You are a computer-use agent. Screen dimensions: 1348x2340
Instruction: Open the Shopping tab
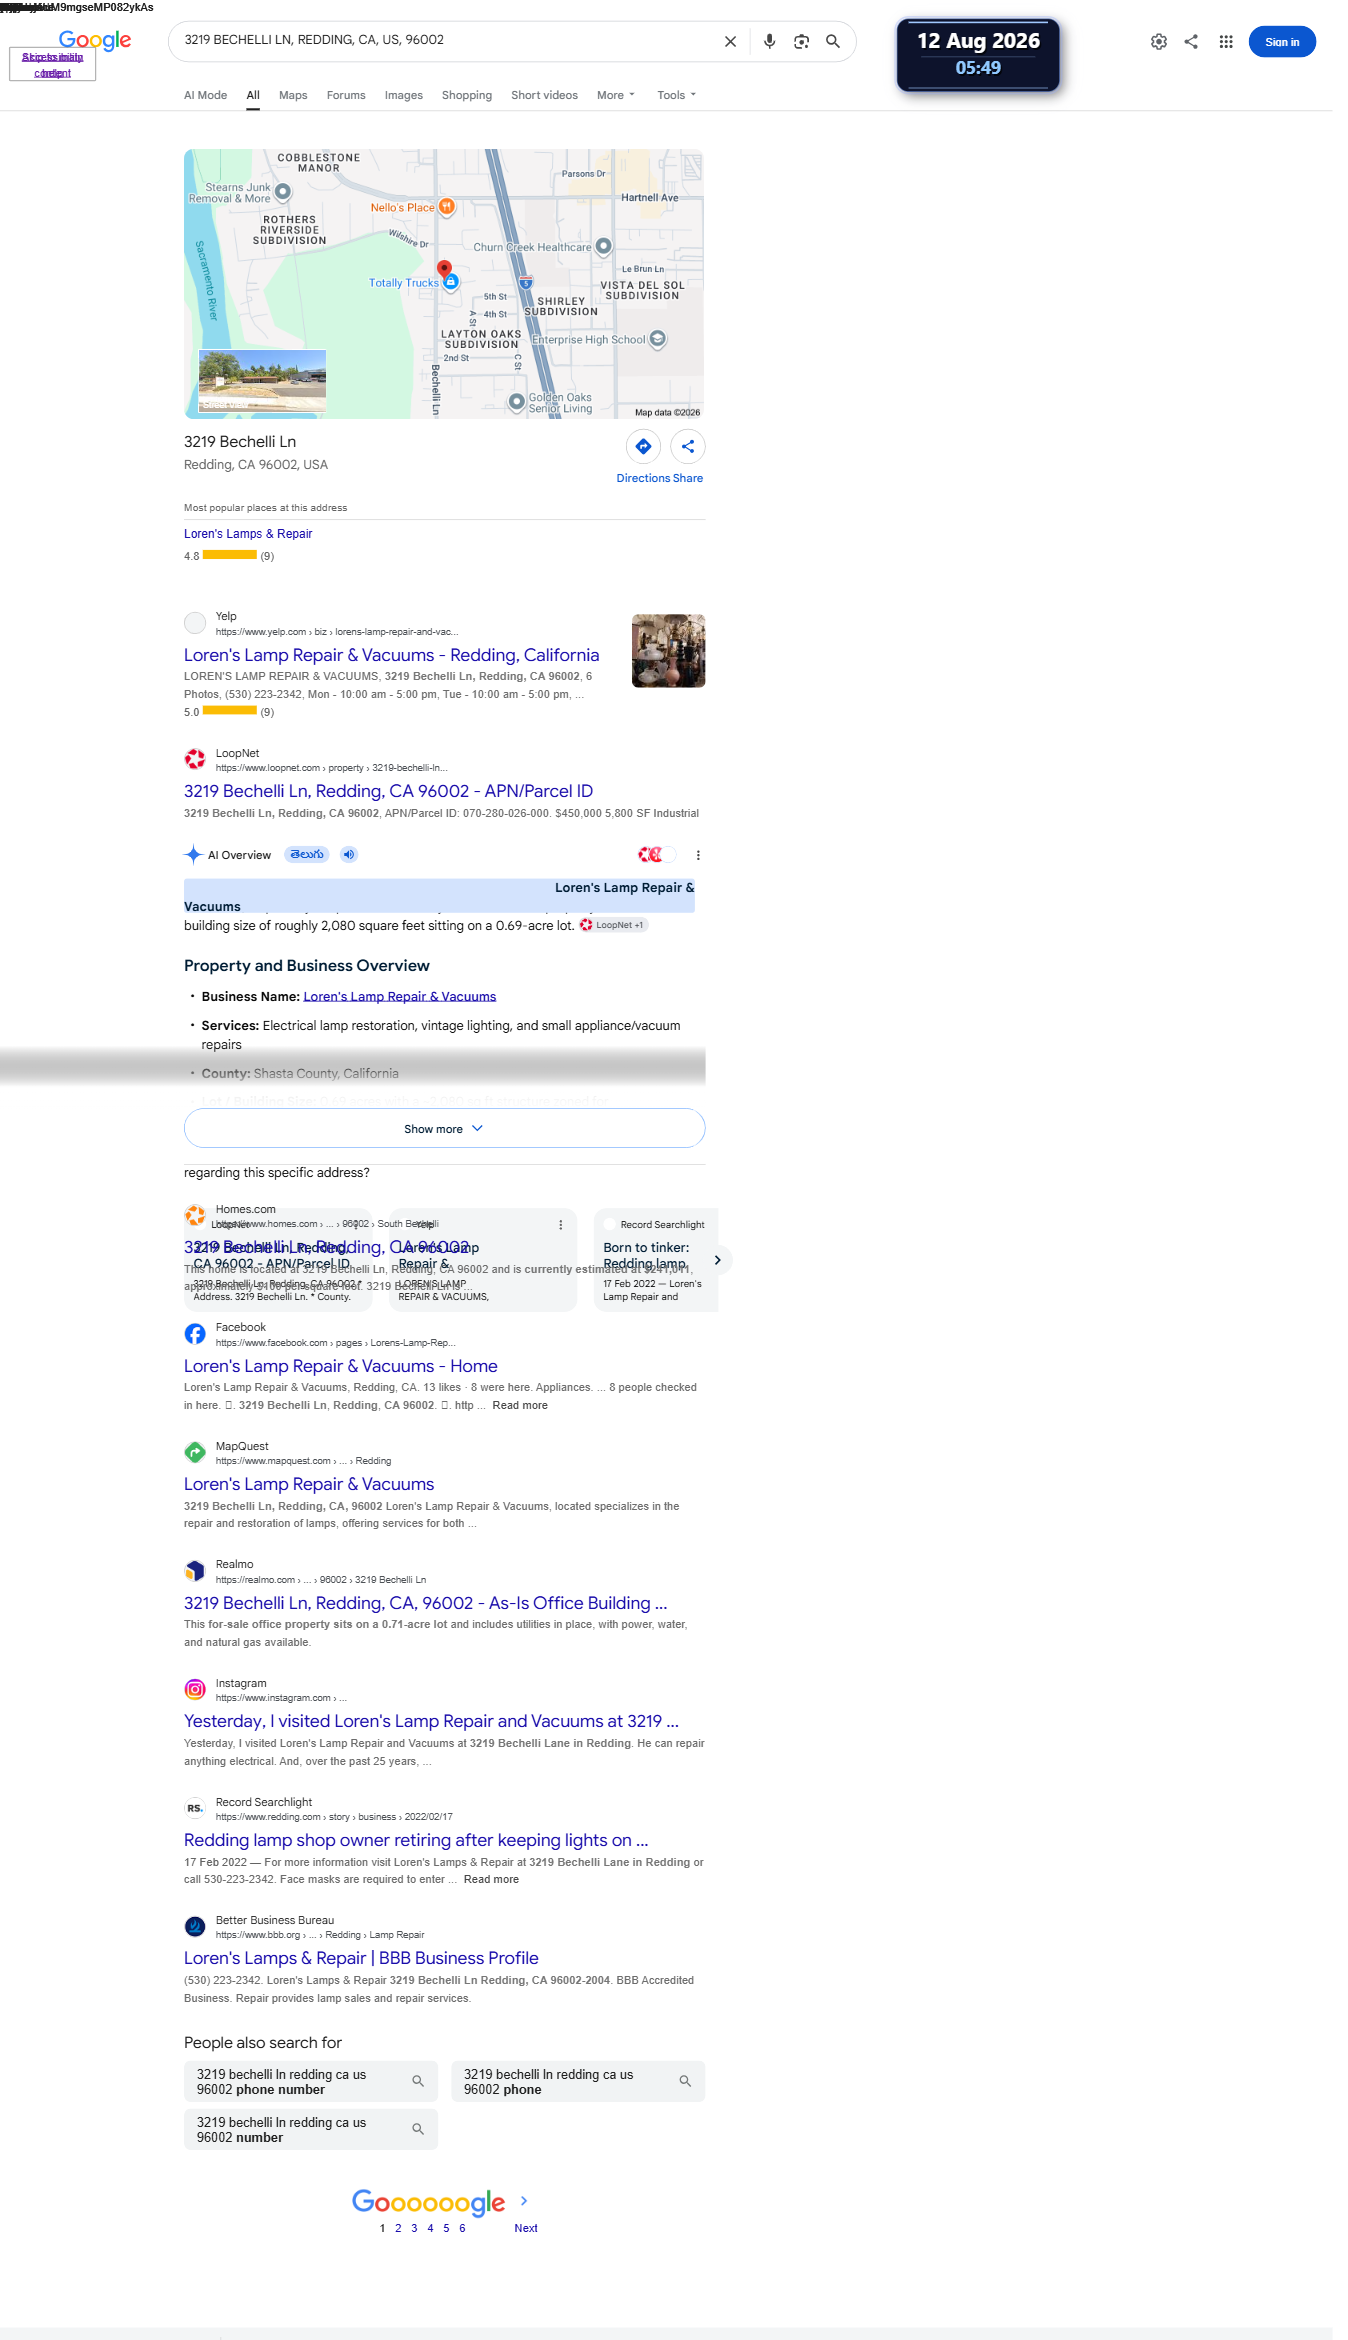467,95
